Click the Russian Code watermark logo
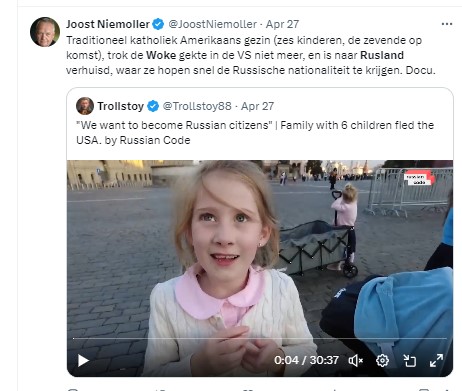Screen dimensions: 462x391 coord(419,179)
